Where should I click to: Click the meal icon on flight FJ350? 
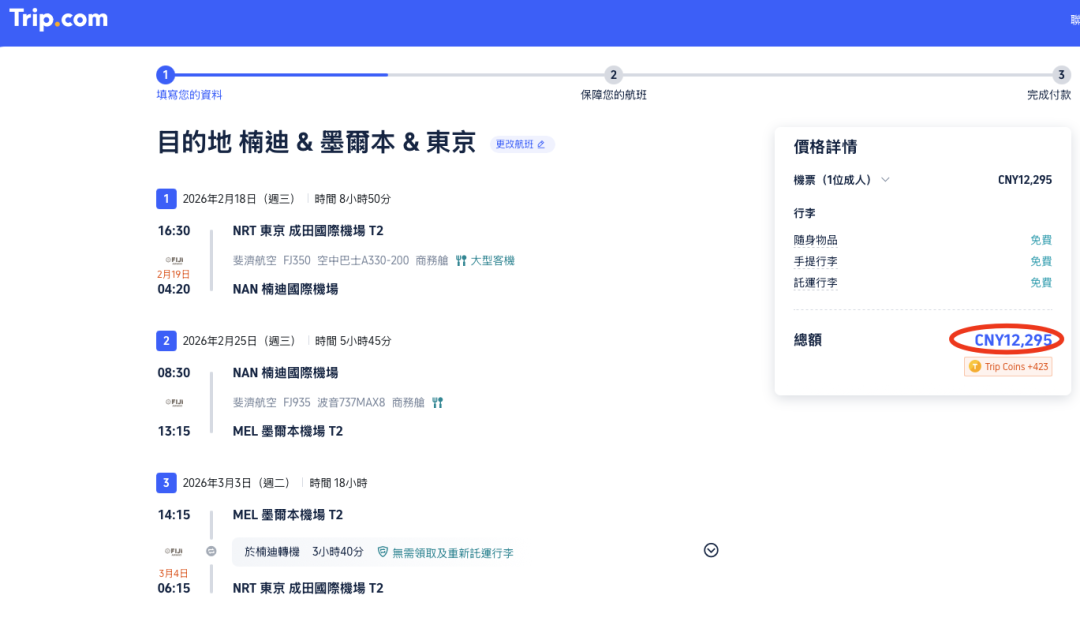click(461, 260)
